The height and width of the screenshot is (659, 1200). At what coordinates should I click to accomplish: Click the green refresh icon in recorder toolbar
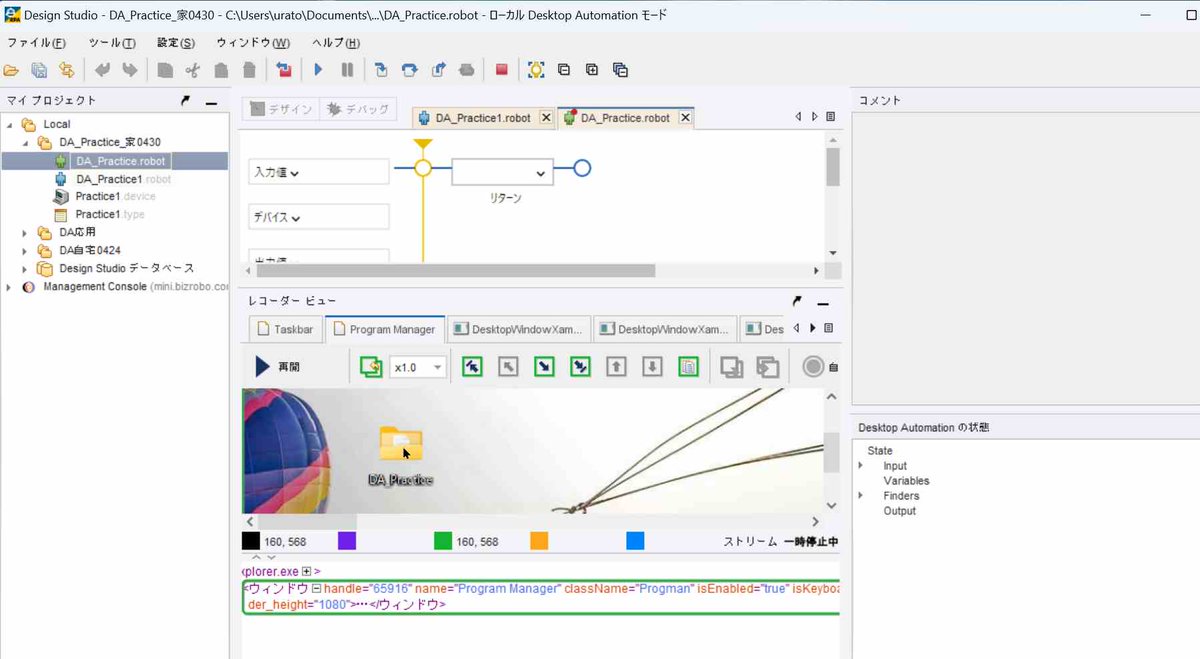click(371, 367)
